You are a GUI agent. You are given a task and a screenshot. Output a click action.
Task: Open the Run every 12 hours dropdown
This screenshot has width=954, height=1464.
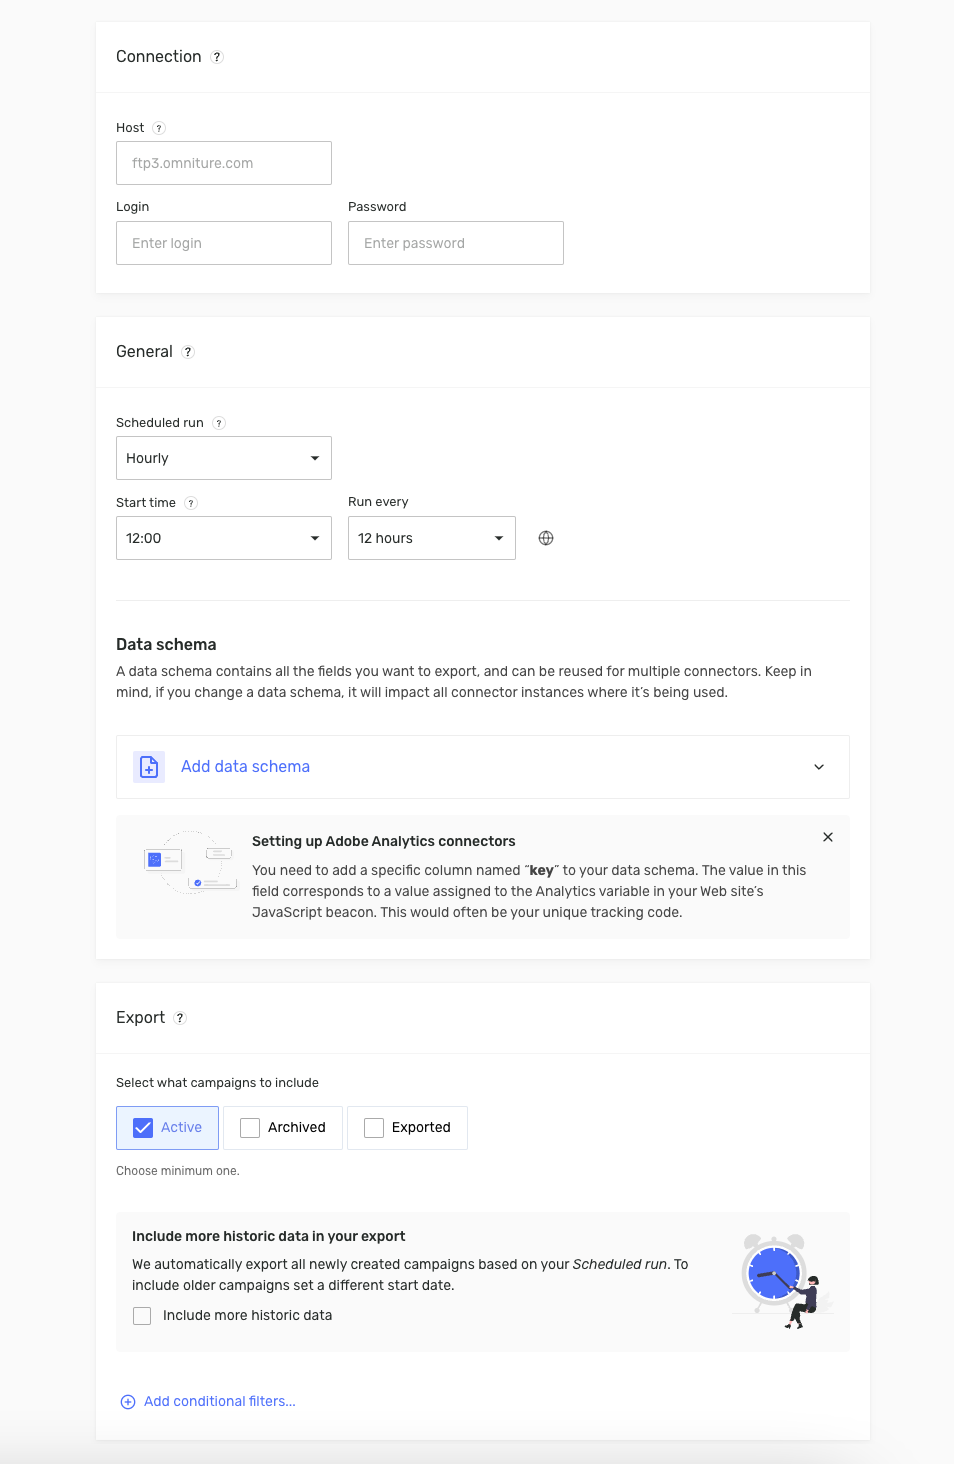pos(431,537)
